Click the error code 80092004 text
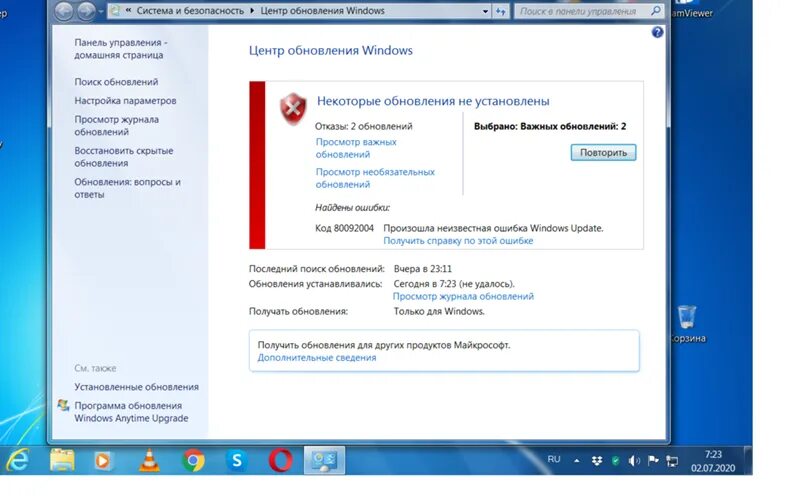Viewport: 800px width, 500px height. coord(344,228)
